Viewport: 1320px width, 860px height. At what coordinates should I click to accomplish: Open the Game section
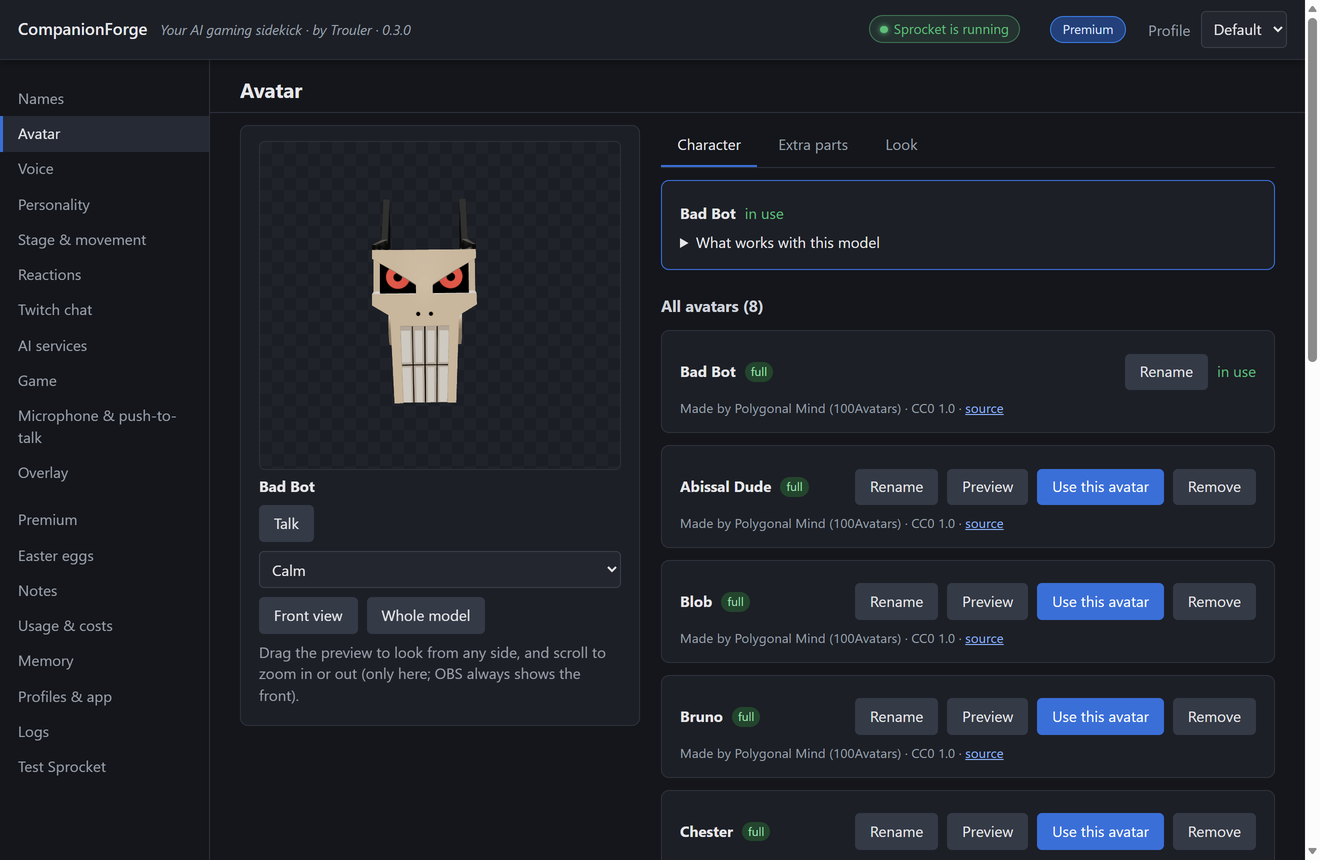tap(105, 381)
